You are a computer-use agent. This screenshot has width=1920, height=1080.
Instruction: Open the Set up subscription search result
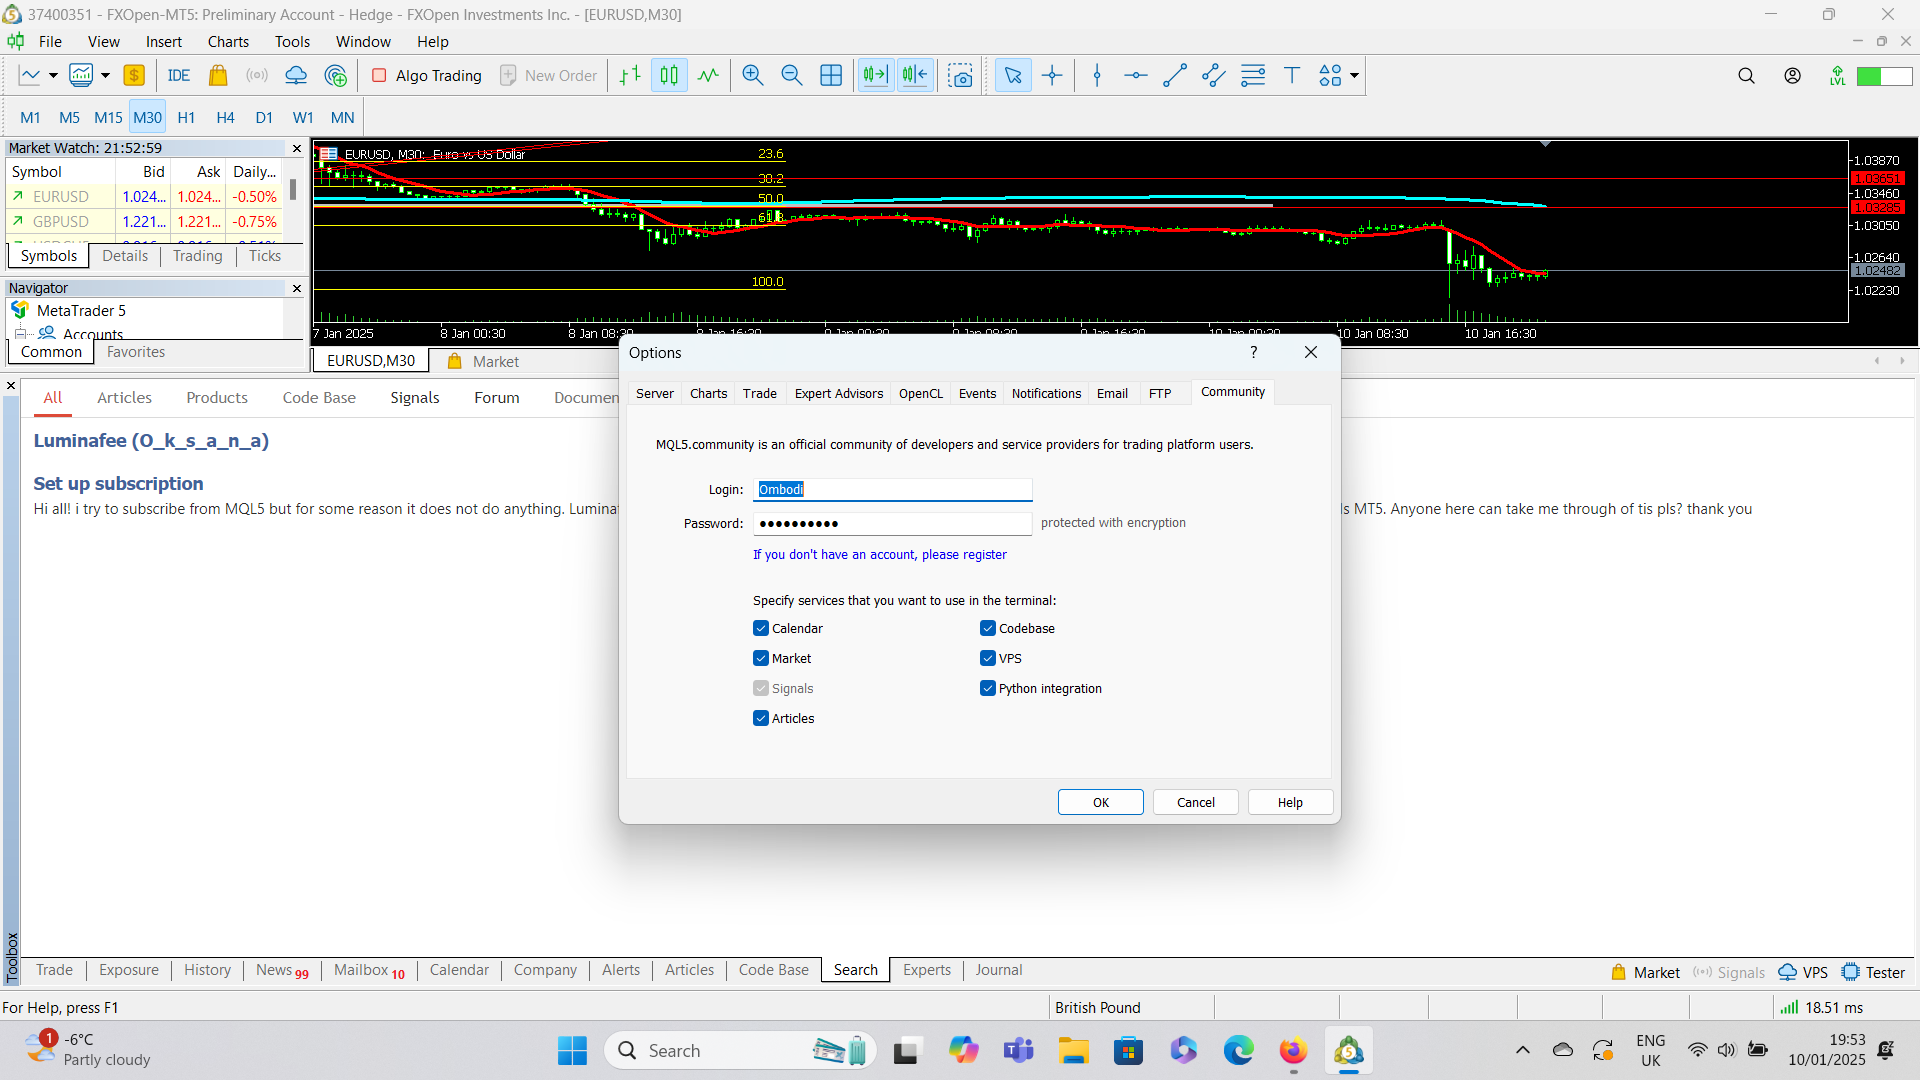click(118, 483)
